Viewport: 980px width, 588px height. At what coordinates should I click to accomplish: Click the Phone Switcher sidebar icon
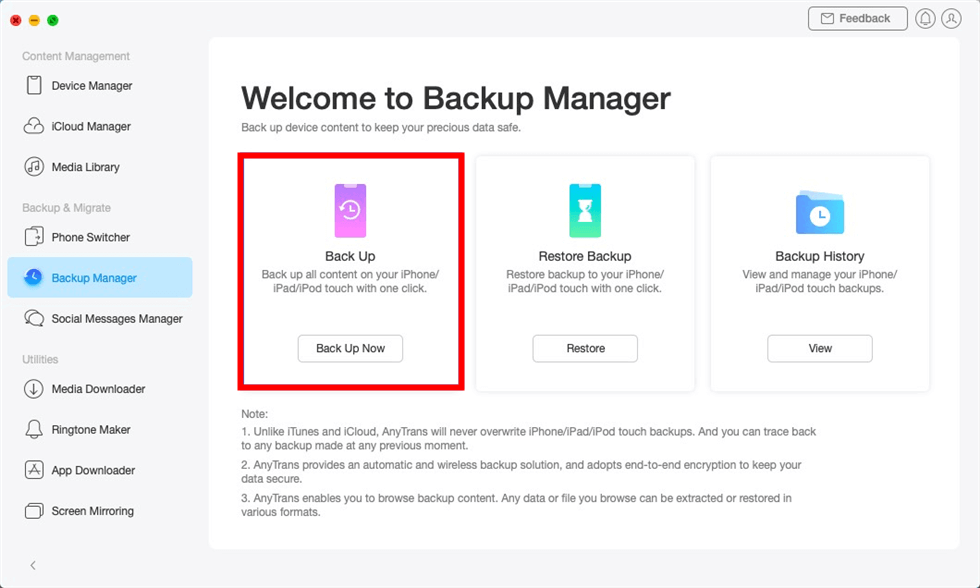click(x=34, y=238)
